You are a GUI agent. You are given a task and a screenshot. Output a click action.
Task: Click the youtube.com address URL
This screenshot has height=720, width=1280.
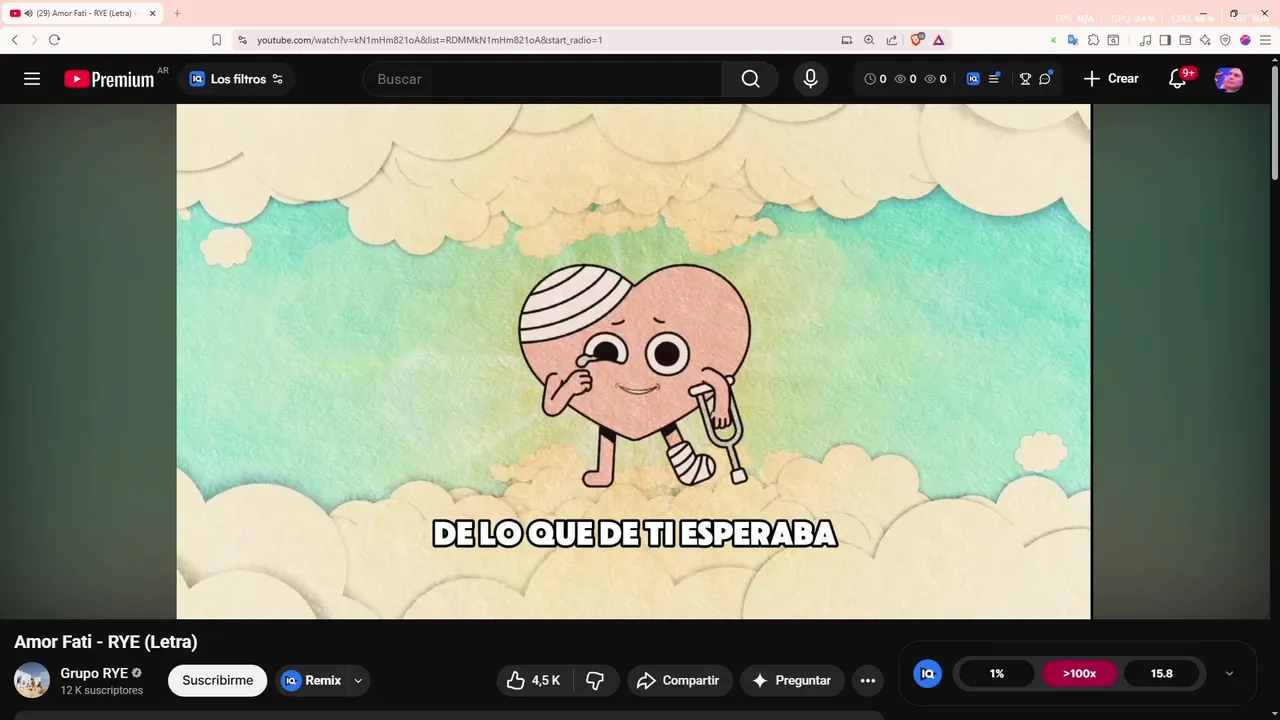(x=429, y=40)
